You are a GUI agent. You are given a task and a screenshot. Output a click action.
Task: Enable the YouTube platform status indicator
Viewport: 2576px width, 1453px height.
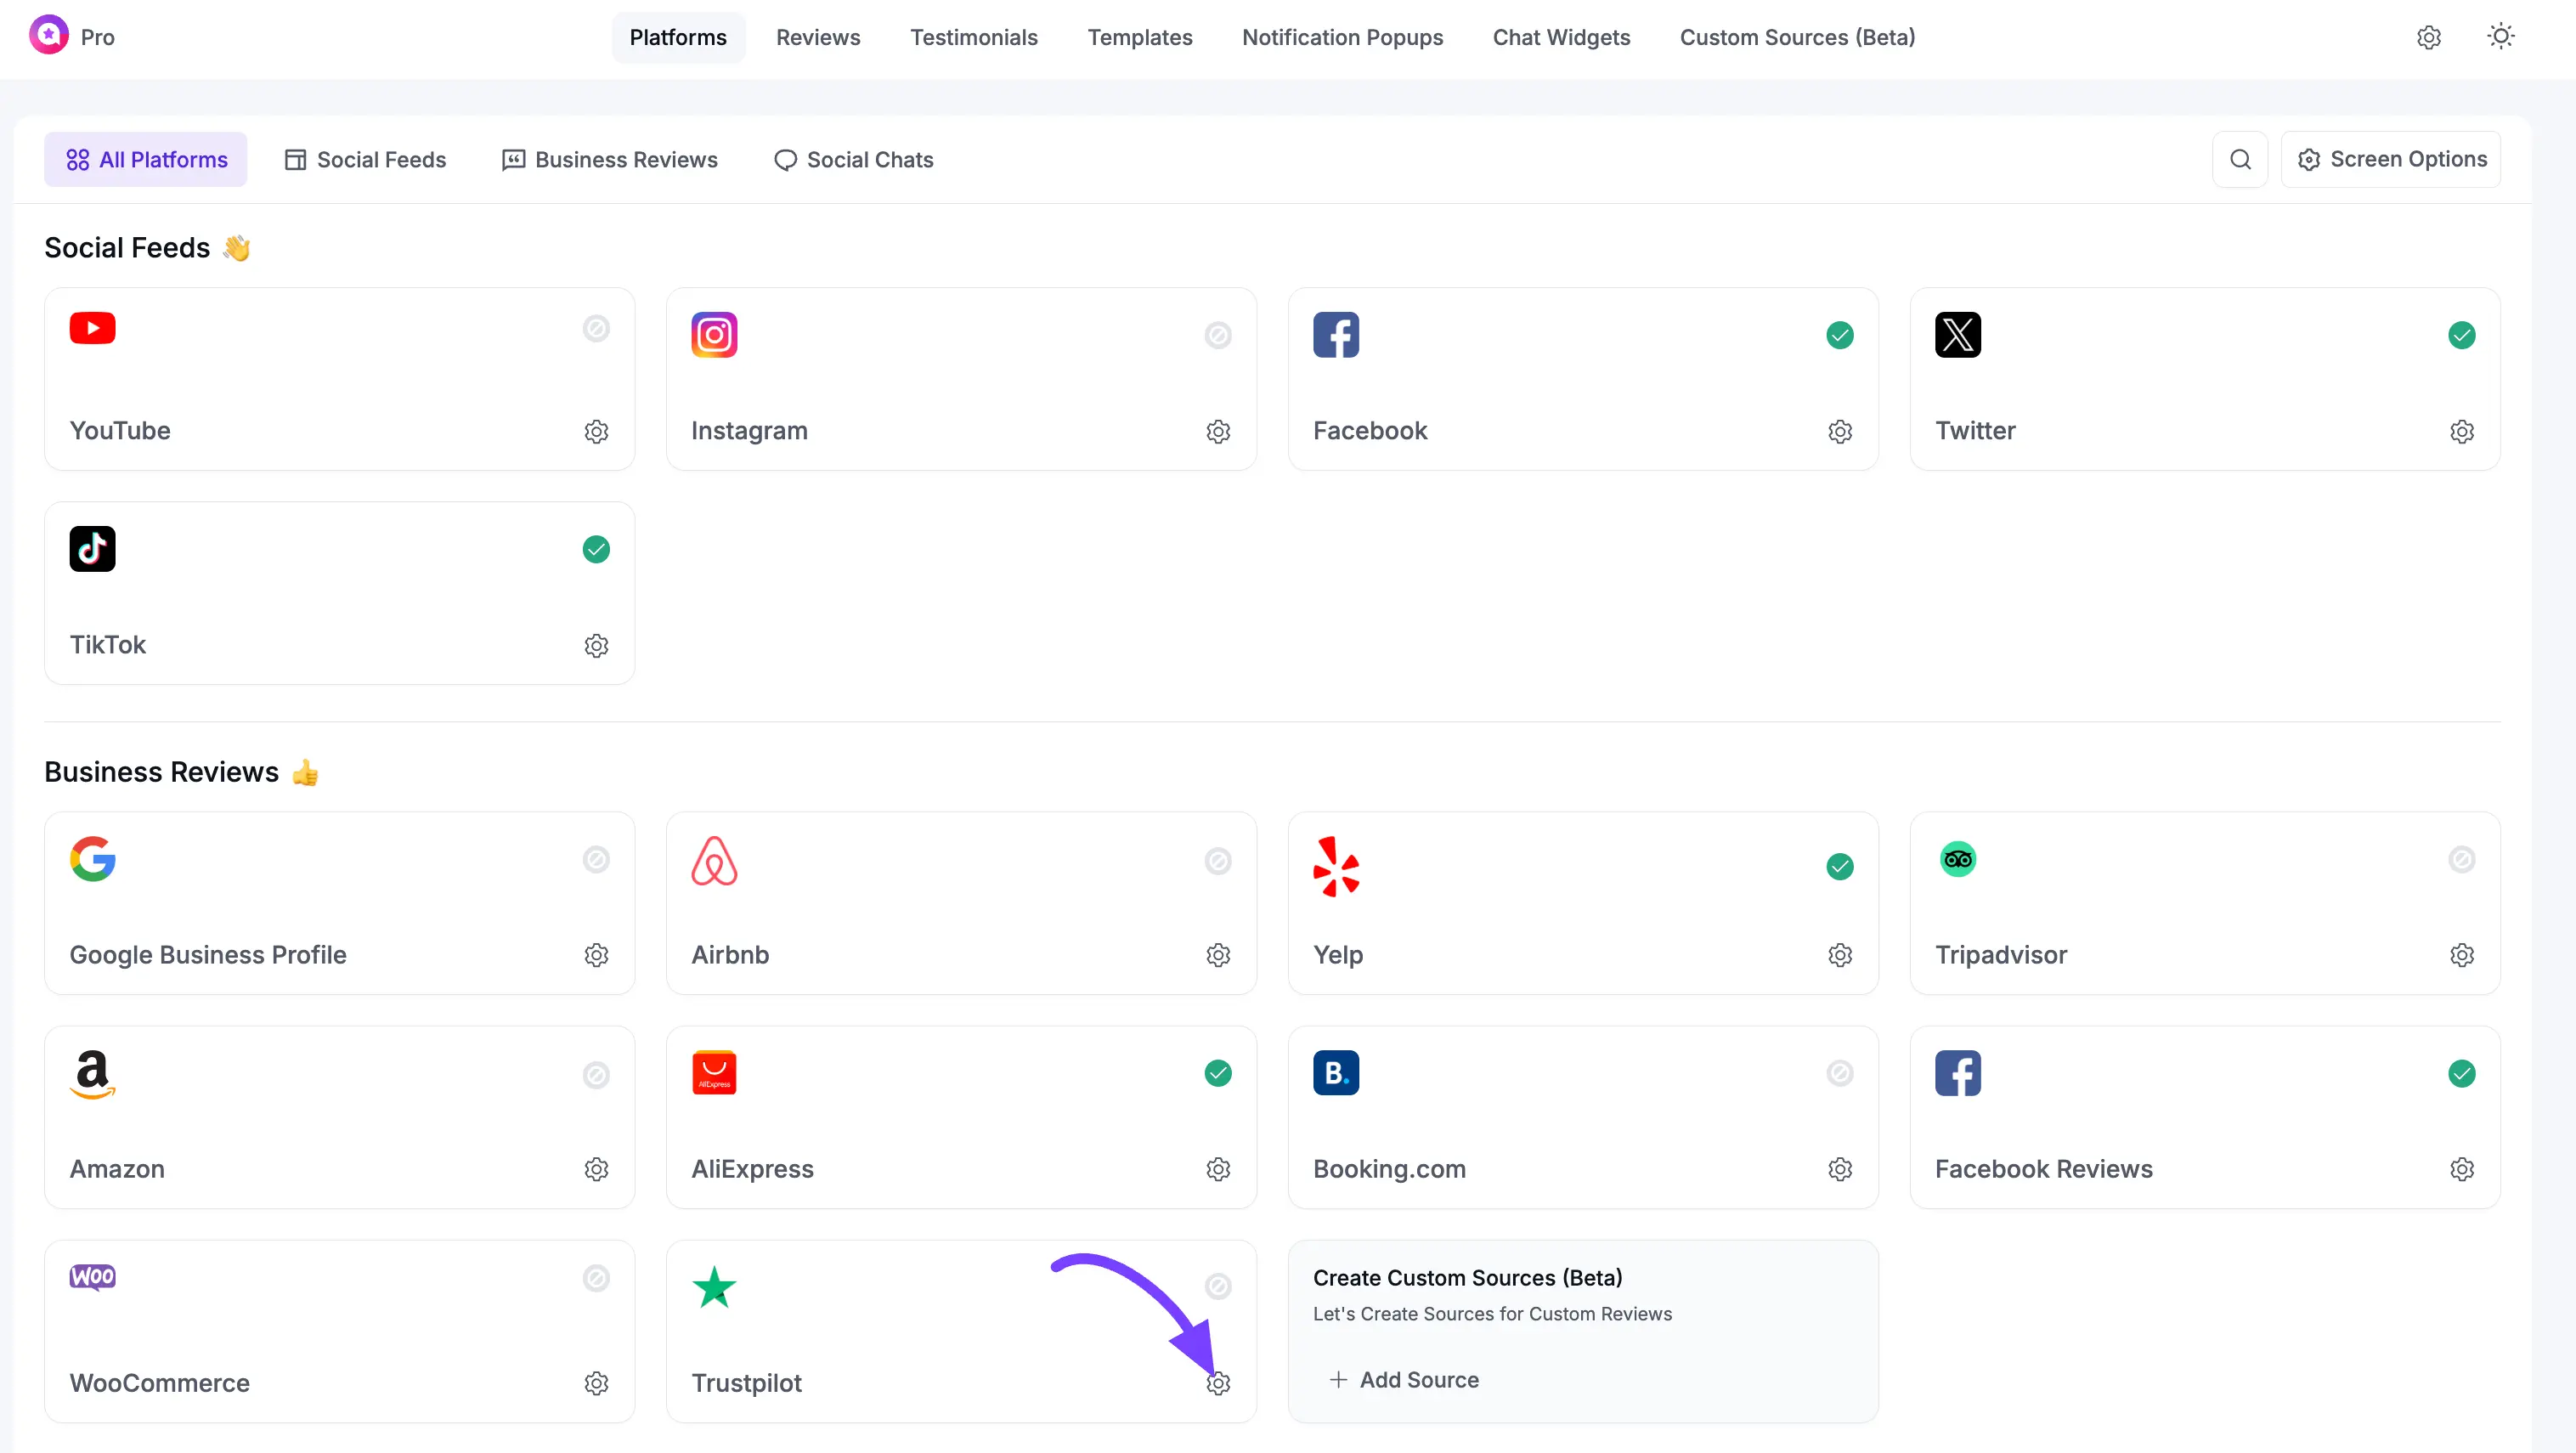pos(596,328)
